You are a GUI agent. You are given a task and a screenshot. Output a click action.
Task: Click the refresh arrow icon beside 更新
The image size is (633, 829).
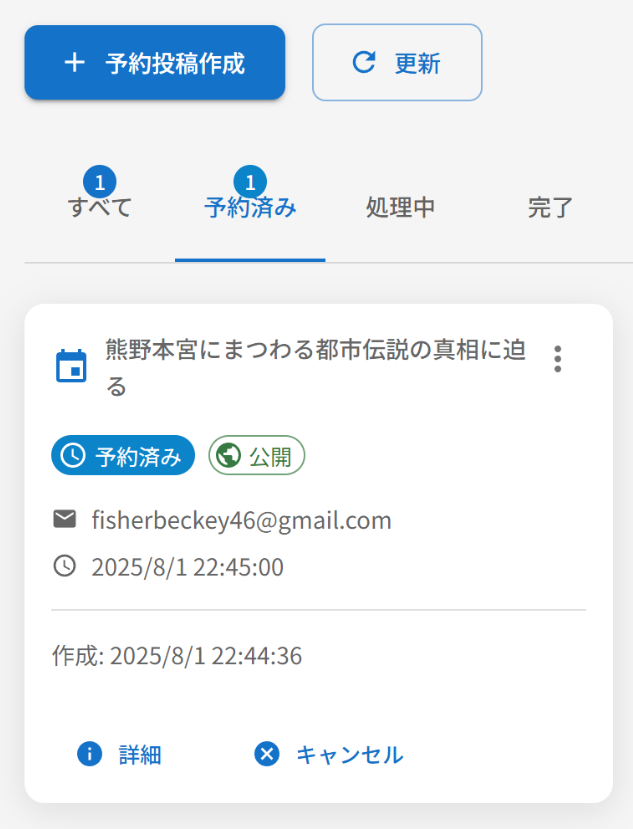(364, 62)
